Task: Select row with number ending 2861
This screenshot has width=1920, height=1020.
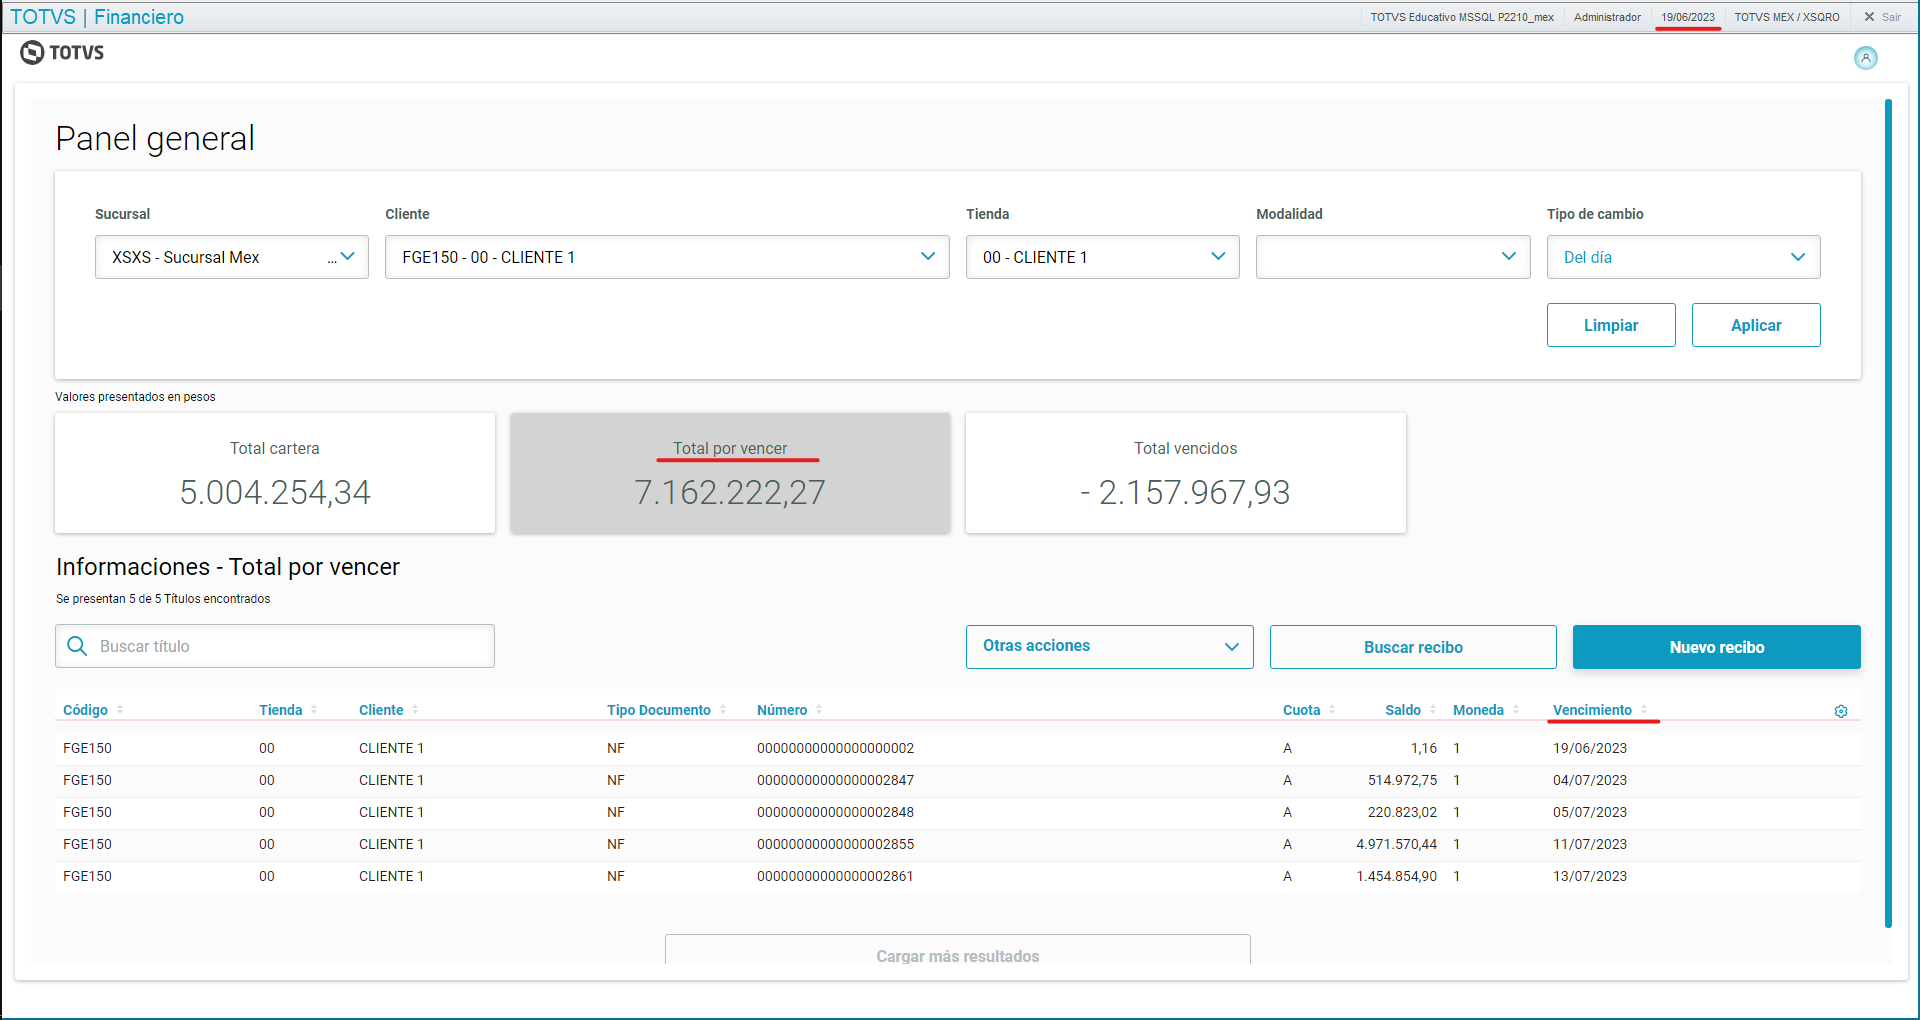Action: click(x=958, y=876)
